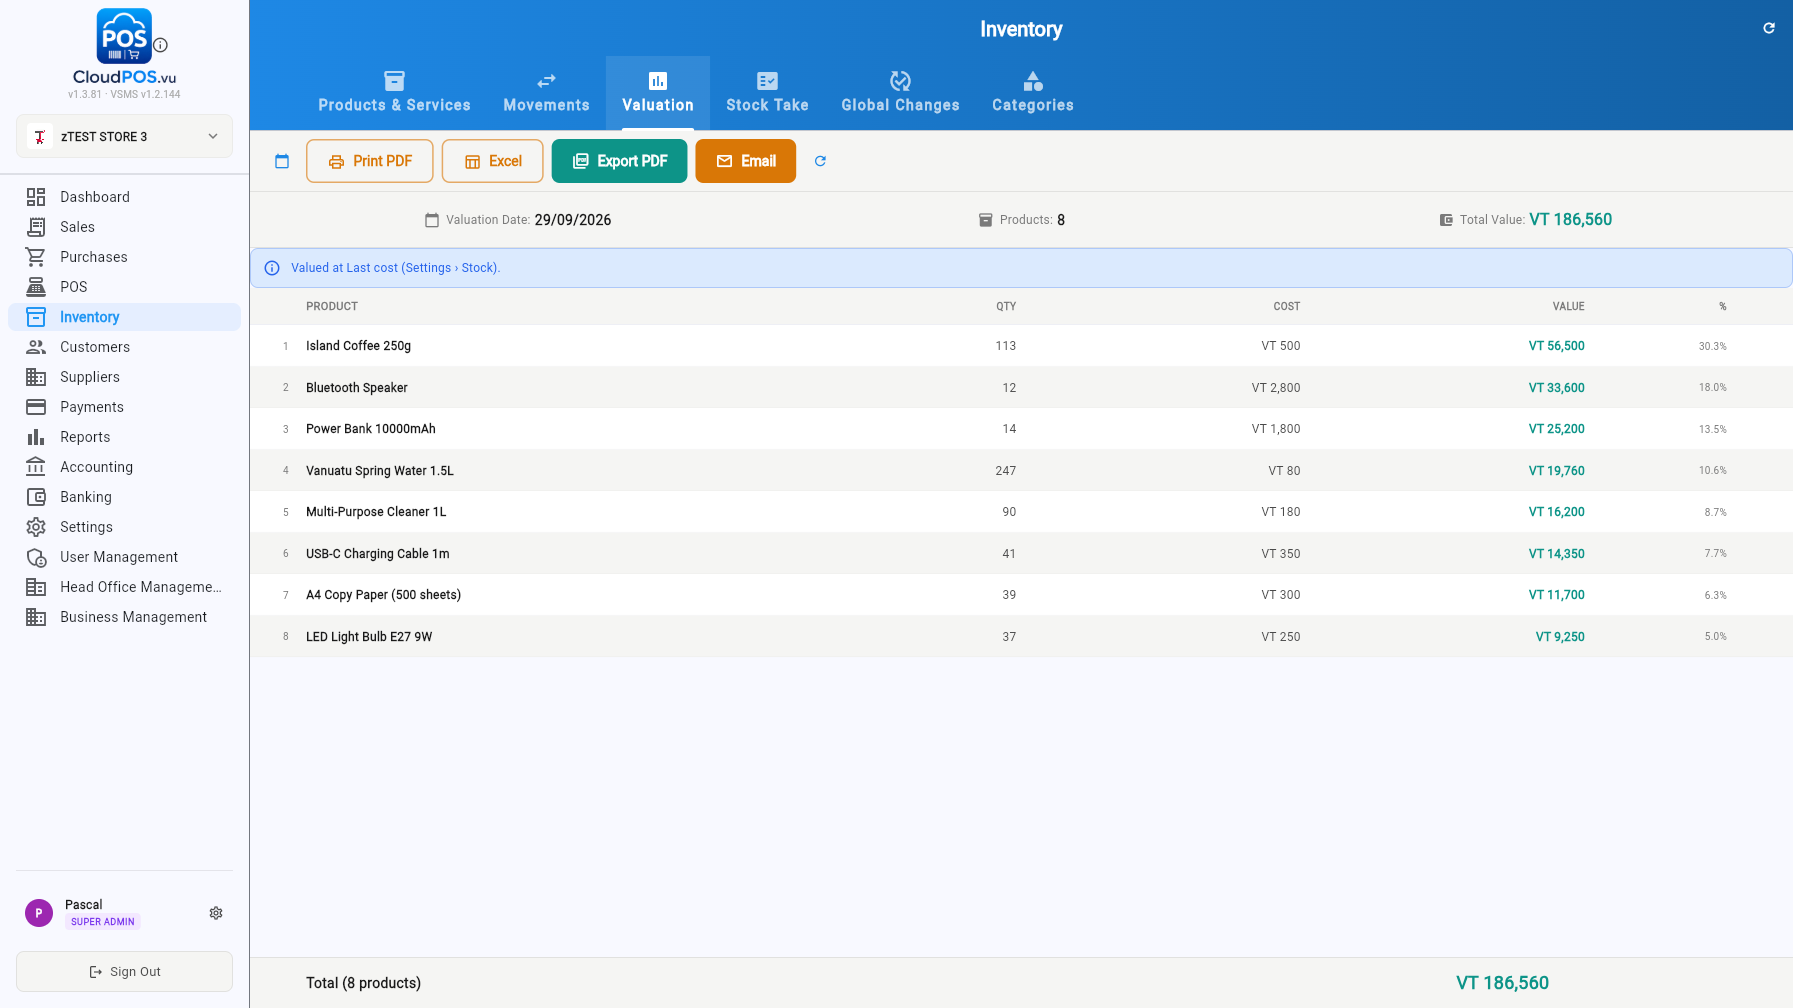Click the reload icon in header

tap(1769, 28)
